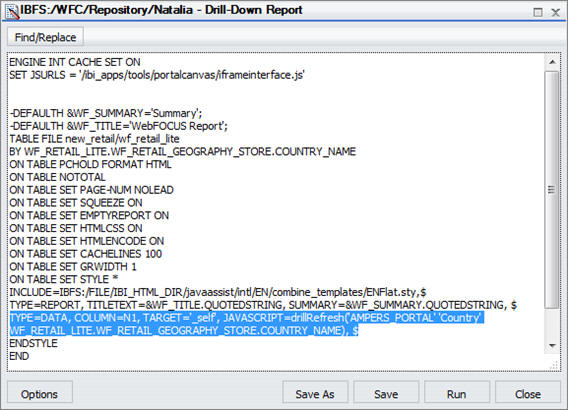Save the procedure
This screenshot has height=410, width=568.
(386, 394)
